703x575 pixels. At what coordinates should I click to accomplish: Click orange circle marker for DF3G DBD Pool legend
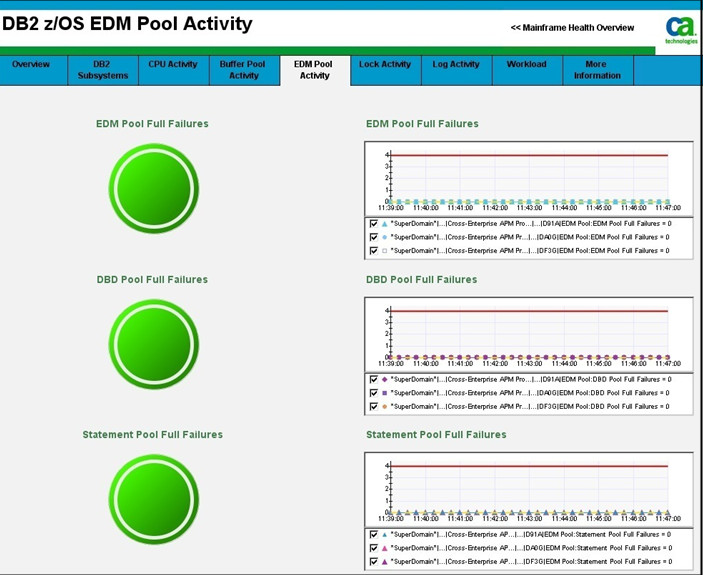tap(384, 406)
